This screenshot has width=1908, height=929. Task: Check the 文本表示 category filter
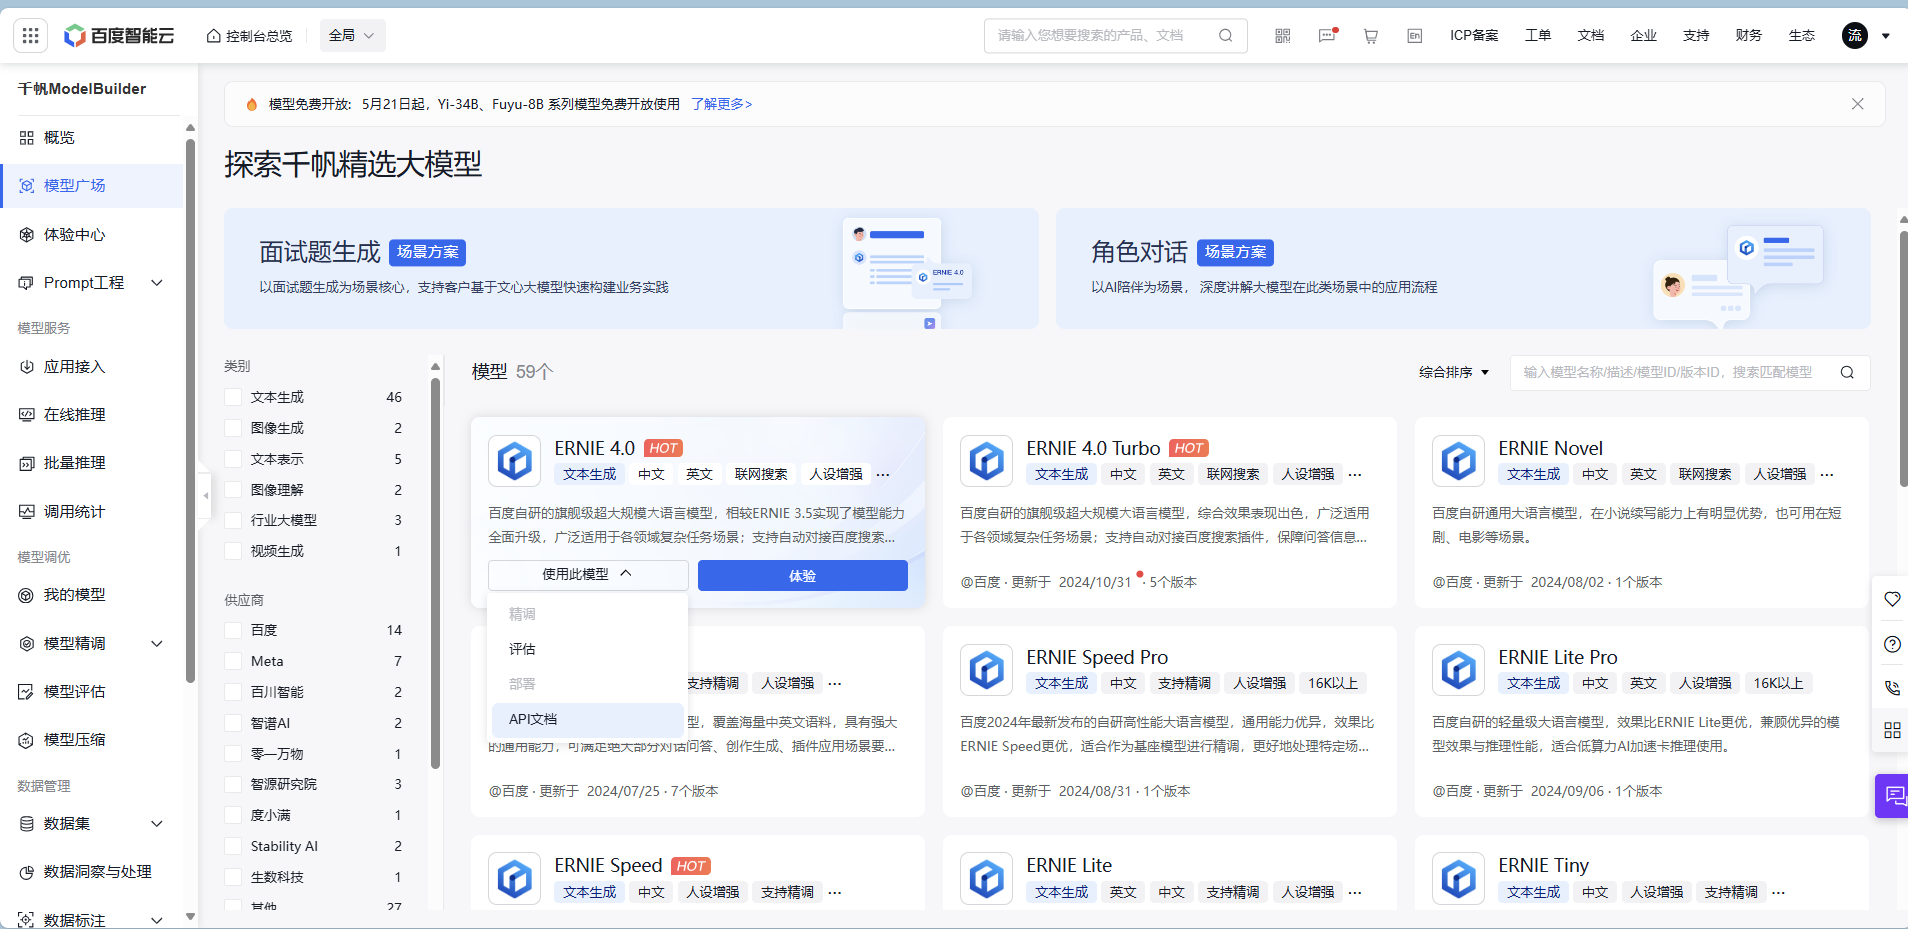click(x=233, y=459)
